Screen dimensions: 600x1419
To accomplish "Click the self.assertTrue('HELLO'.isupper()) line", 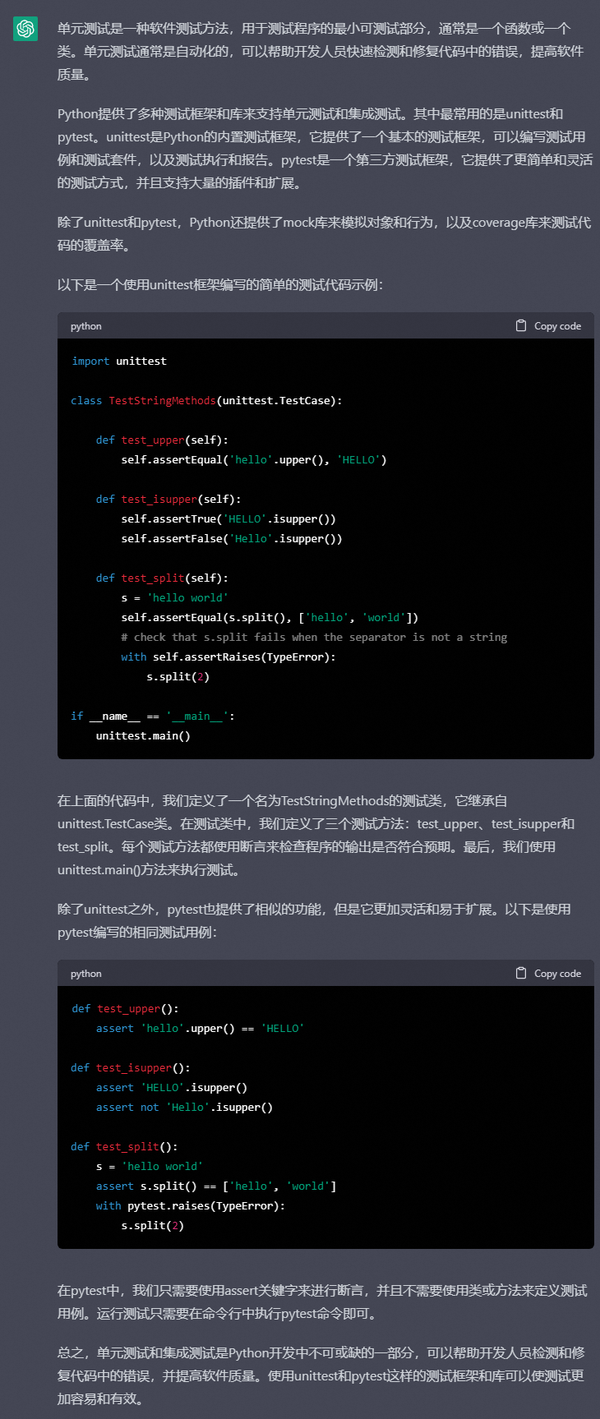I will pyautogui.click(x=229, y=519).
